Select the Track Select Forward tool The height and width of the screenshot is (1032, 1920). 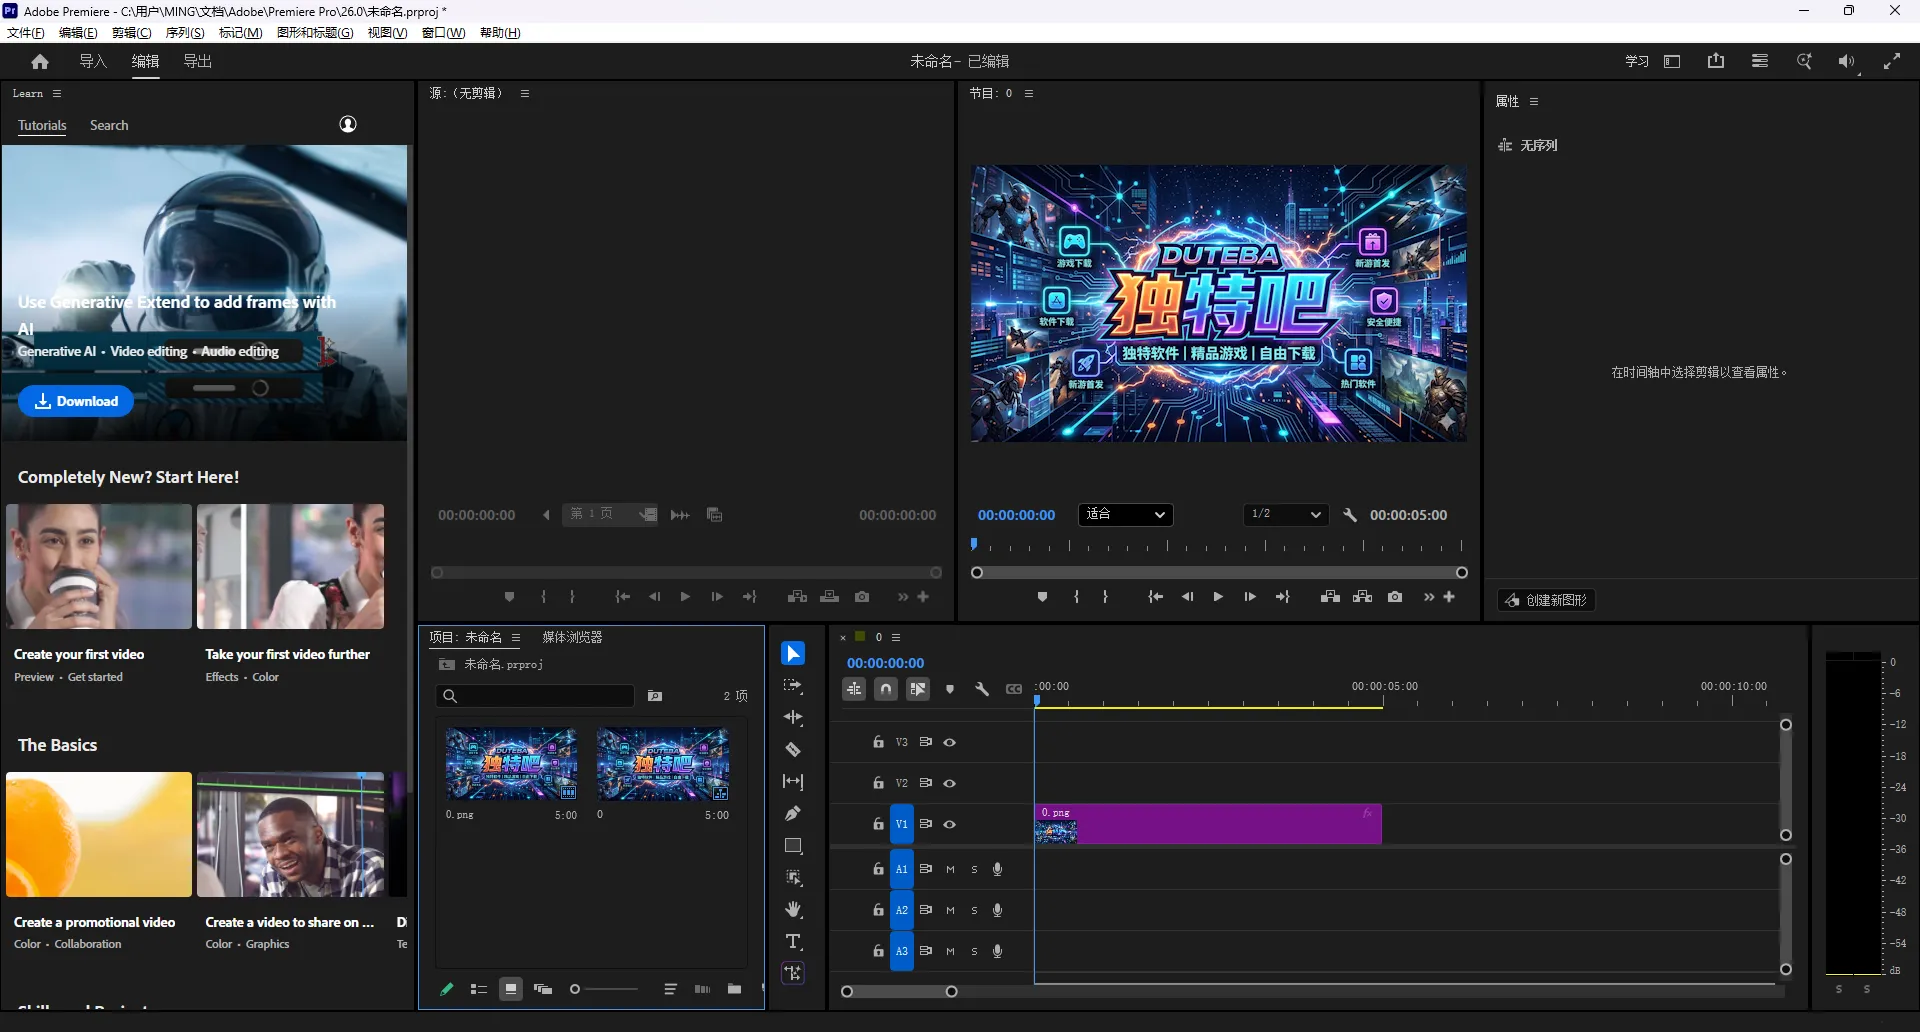pos(793,686)
